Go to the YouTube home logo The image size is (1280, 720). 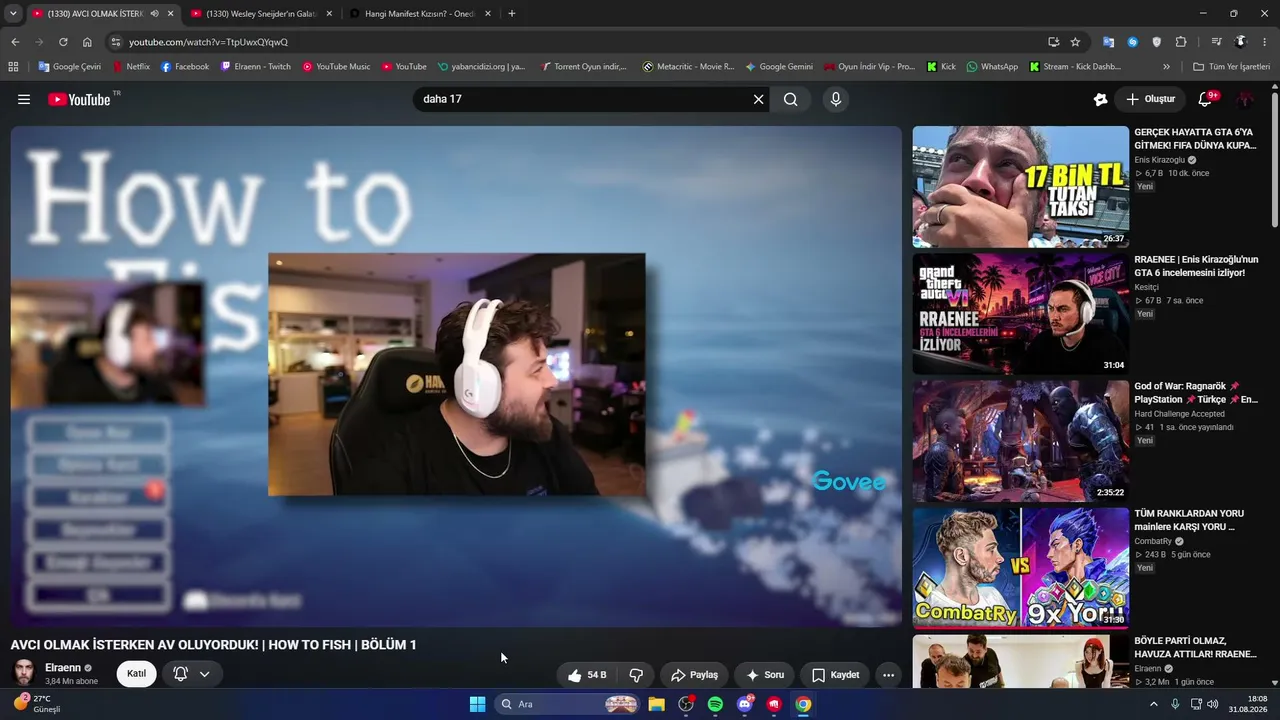80,99
